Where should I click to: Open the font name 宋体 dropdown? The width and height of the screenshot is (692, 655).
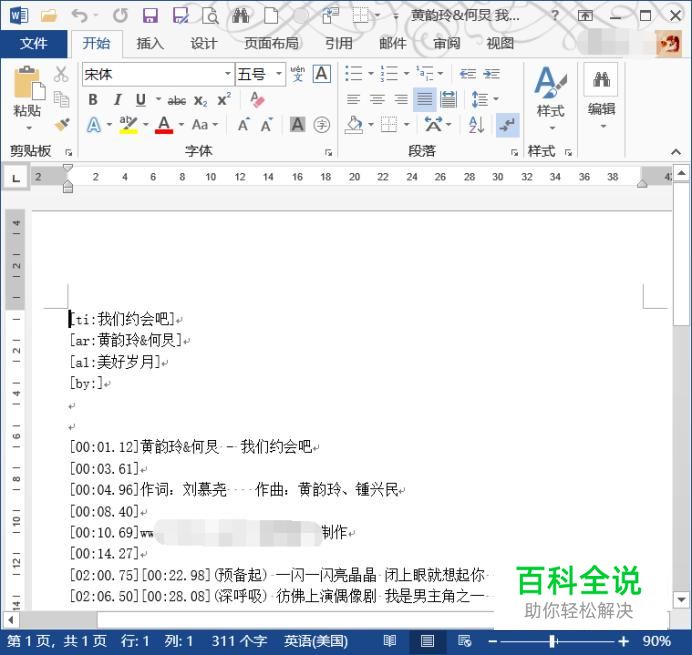pyautogui.click(x=228, y=74)
